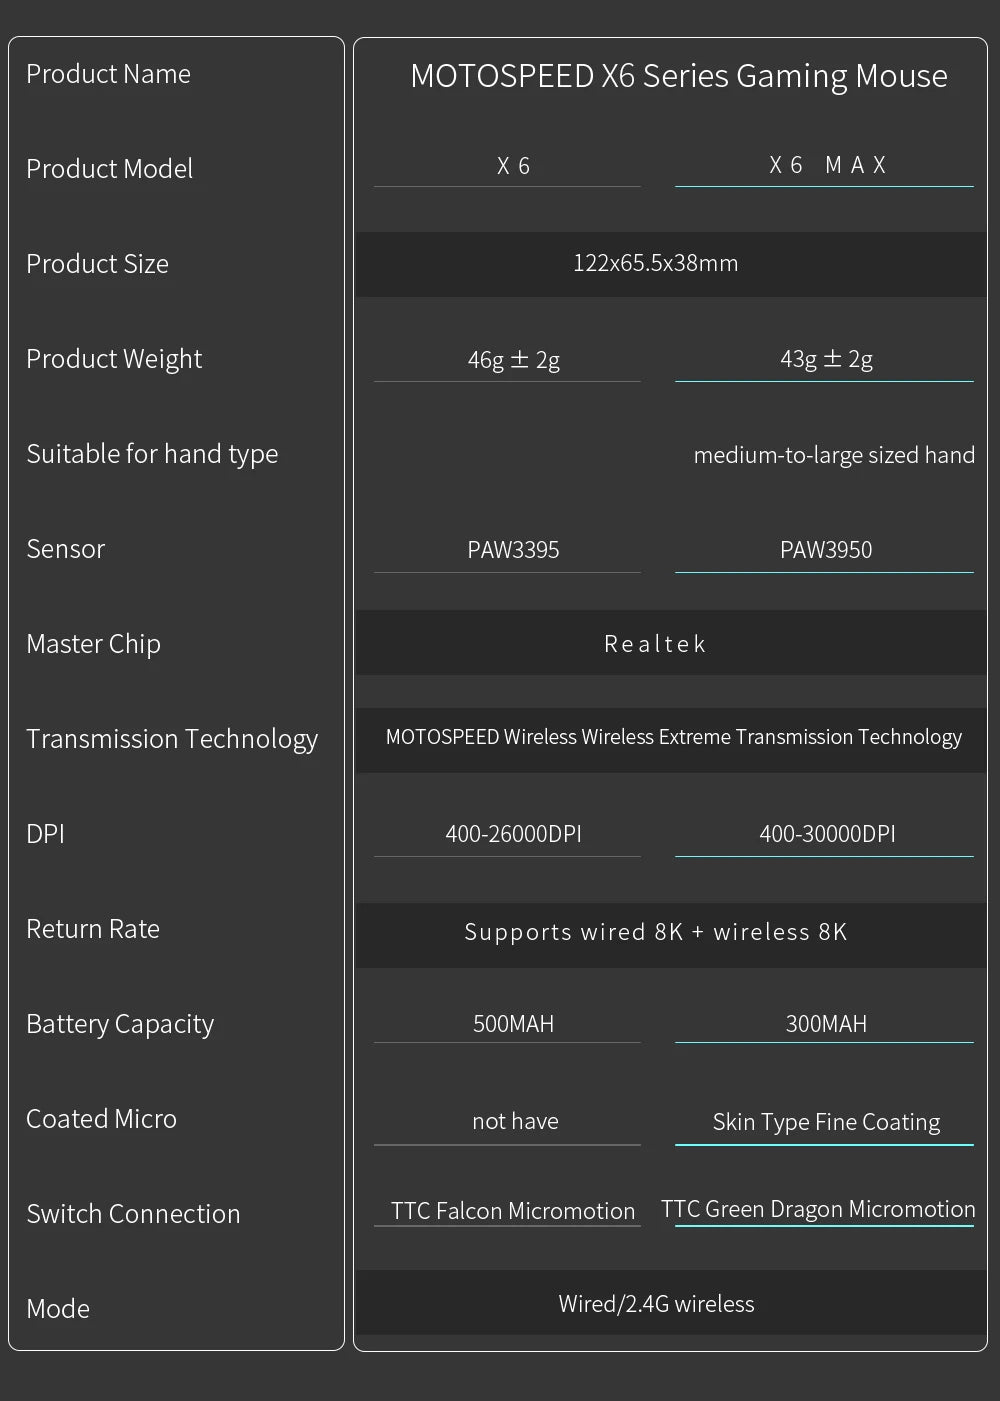Select the '400-30000DPI' value
This screenshot has width=1000, height=1401.
827,834
